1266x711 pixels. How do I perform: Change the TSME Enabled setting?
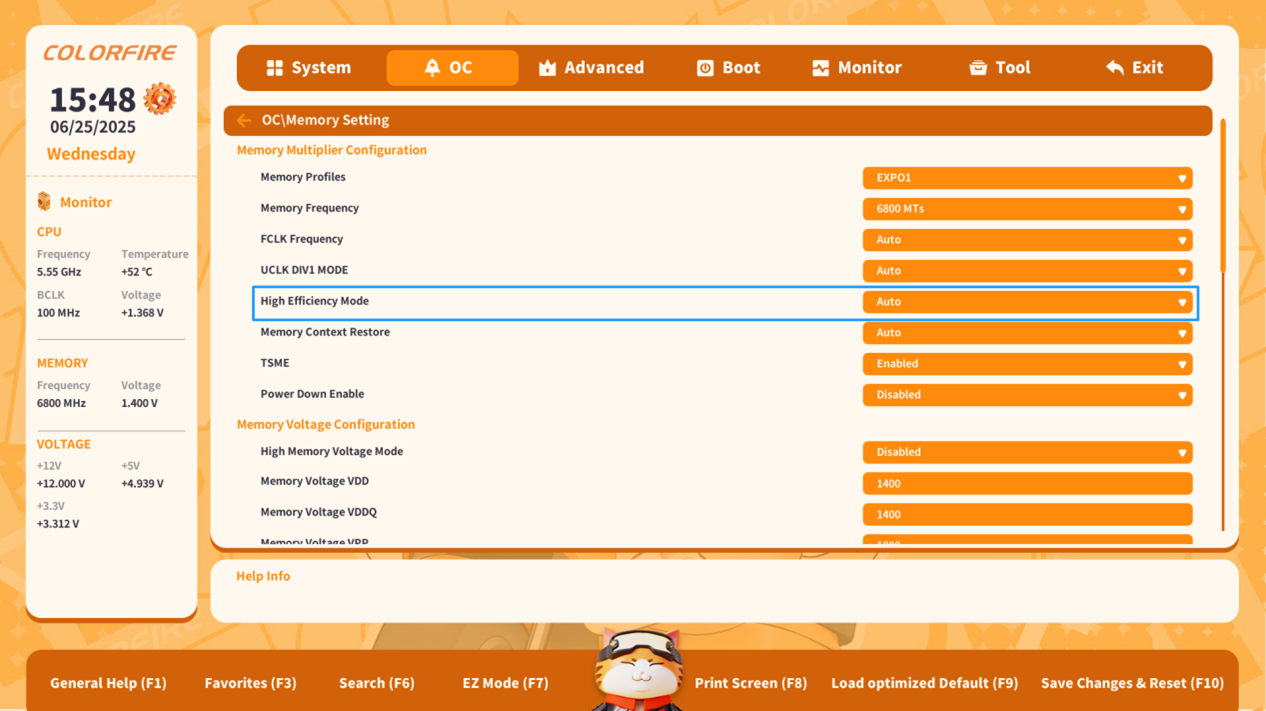tap(1027, 364)
